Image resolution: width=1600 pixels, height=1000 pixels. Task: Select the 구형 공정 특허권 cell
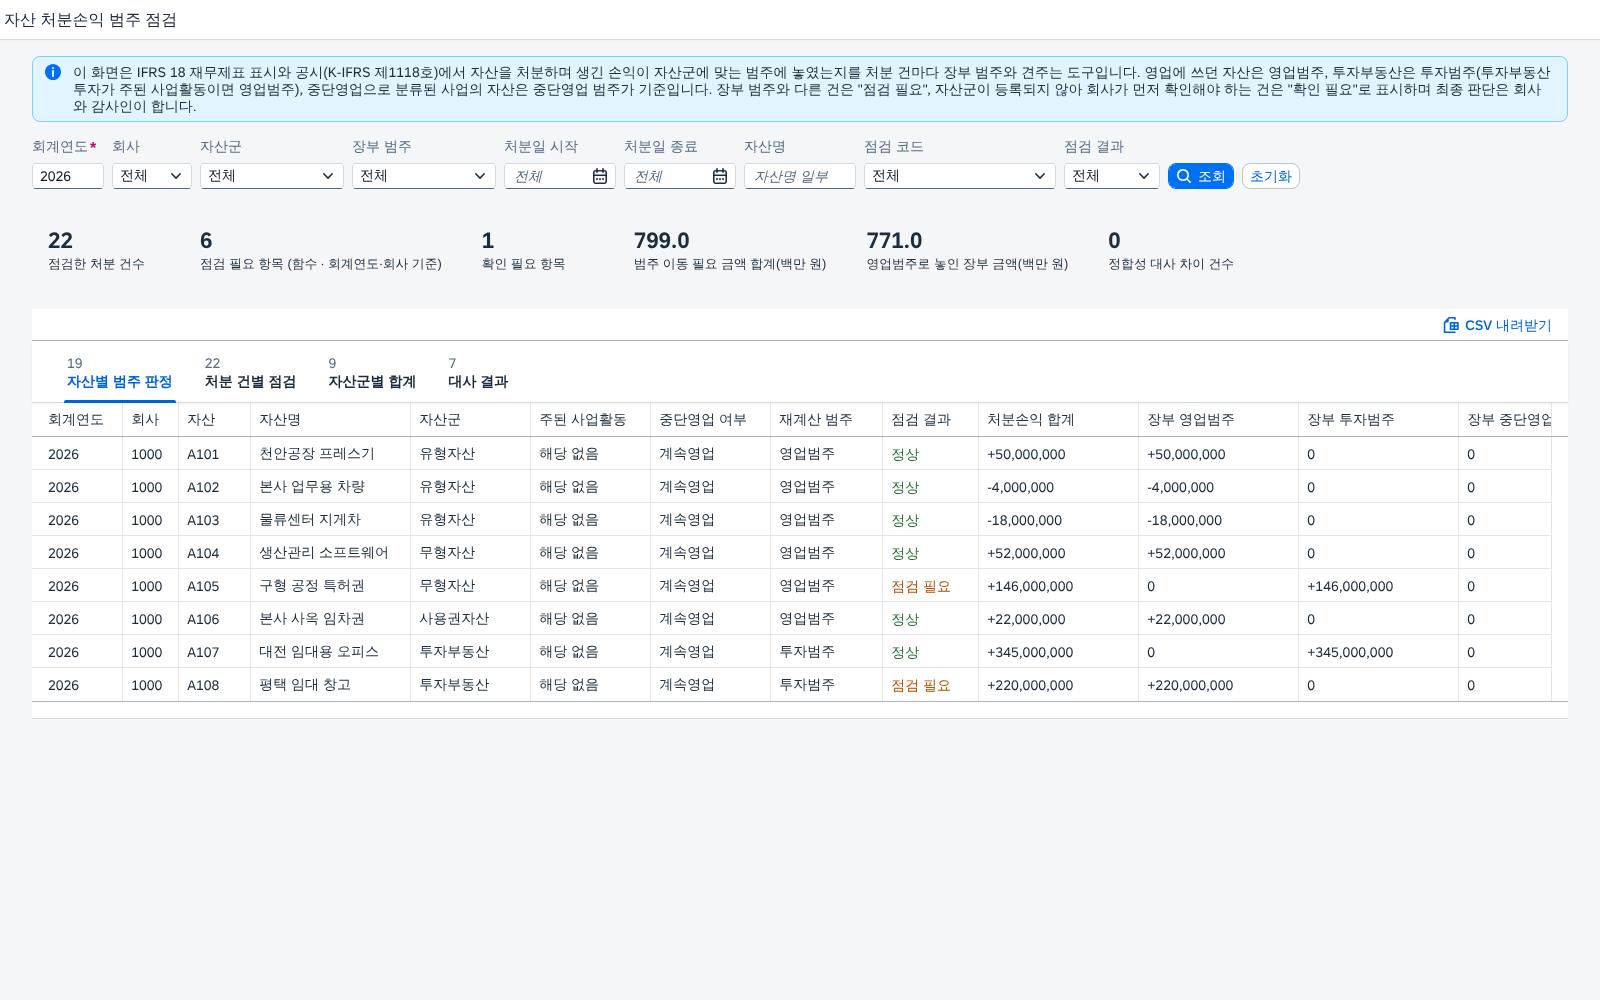(330, 586)
